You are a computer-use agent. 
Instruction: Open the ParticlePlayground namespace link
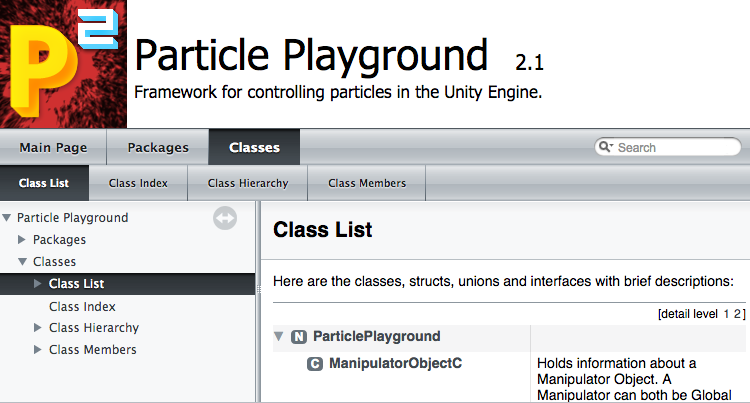(x=376, y=337)
